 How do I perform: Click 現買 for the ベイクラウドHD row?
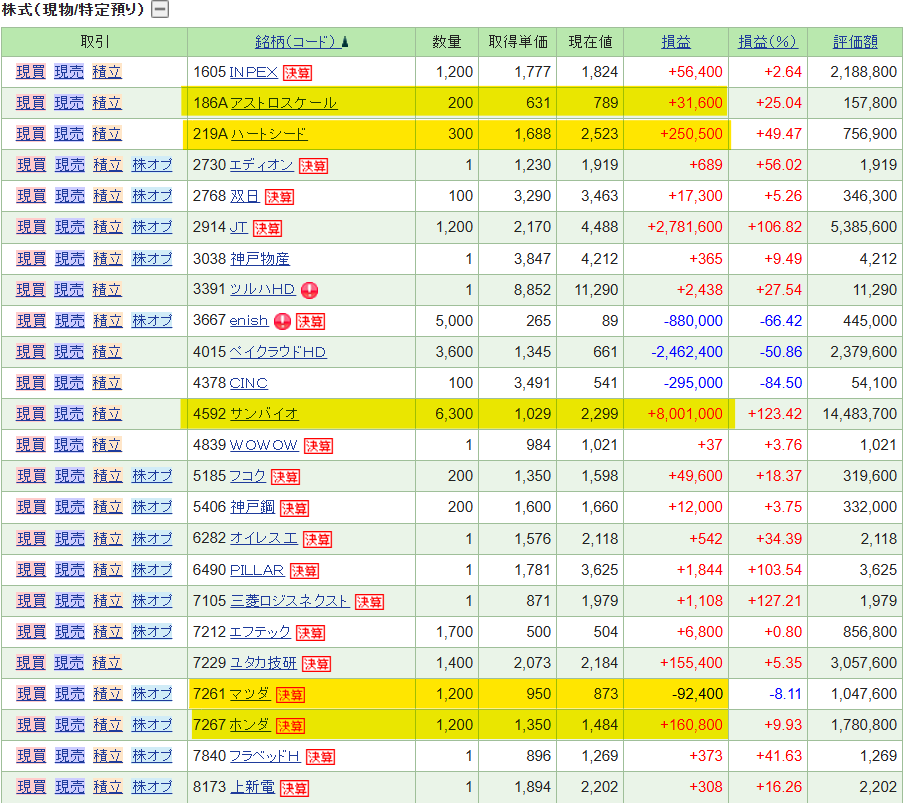(31, 352)
